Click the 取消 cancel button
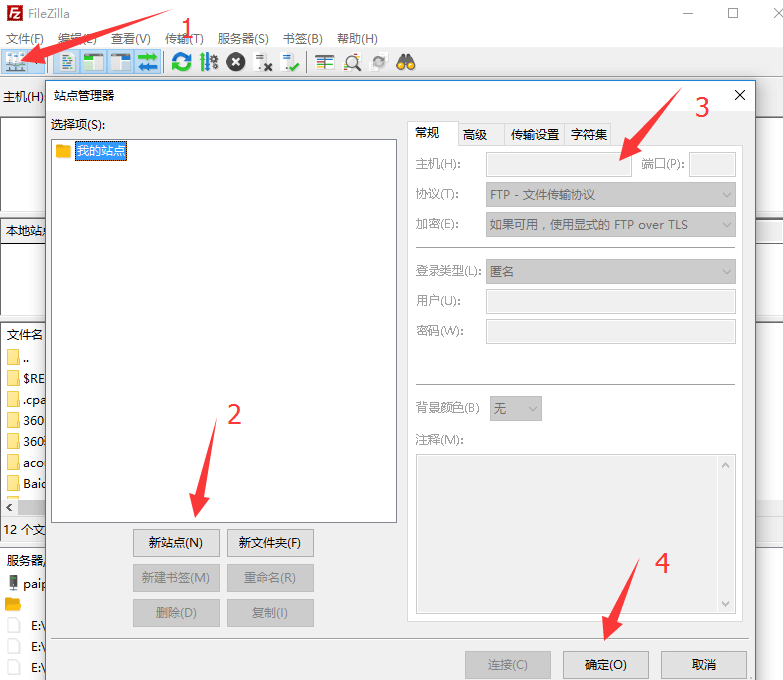The image size is (783, 680). (704, 665)
